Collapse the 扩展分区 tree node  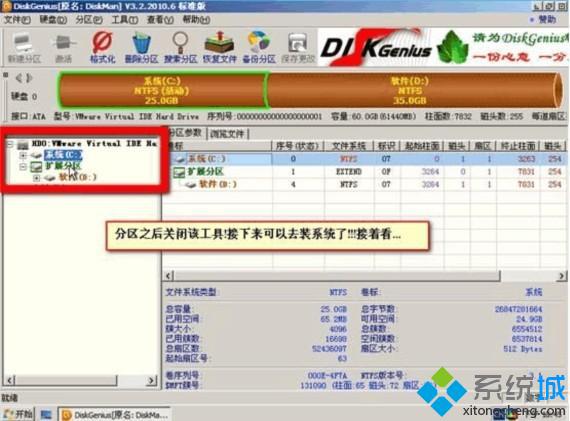(x=23, y=167)
